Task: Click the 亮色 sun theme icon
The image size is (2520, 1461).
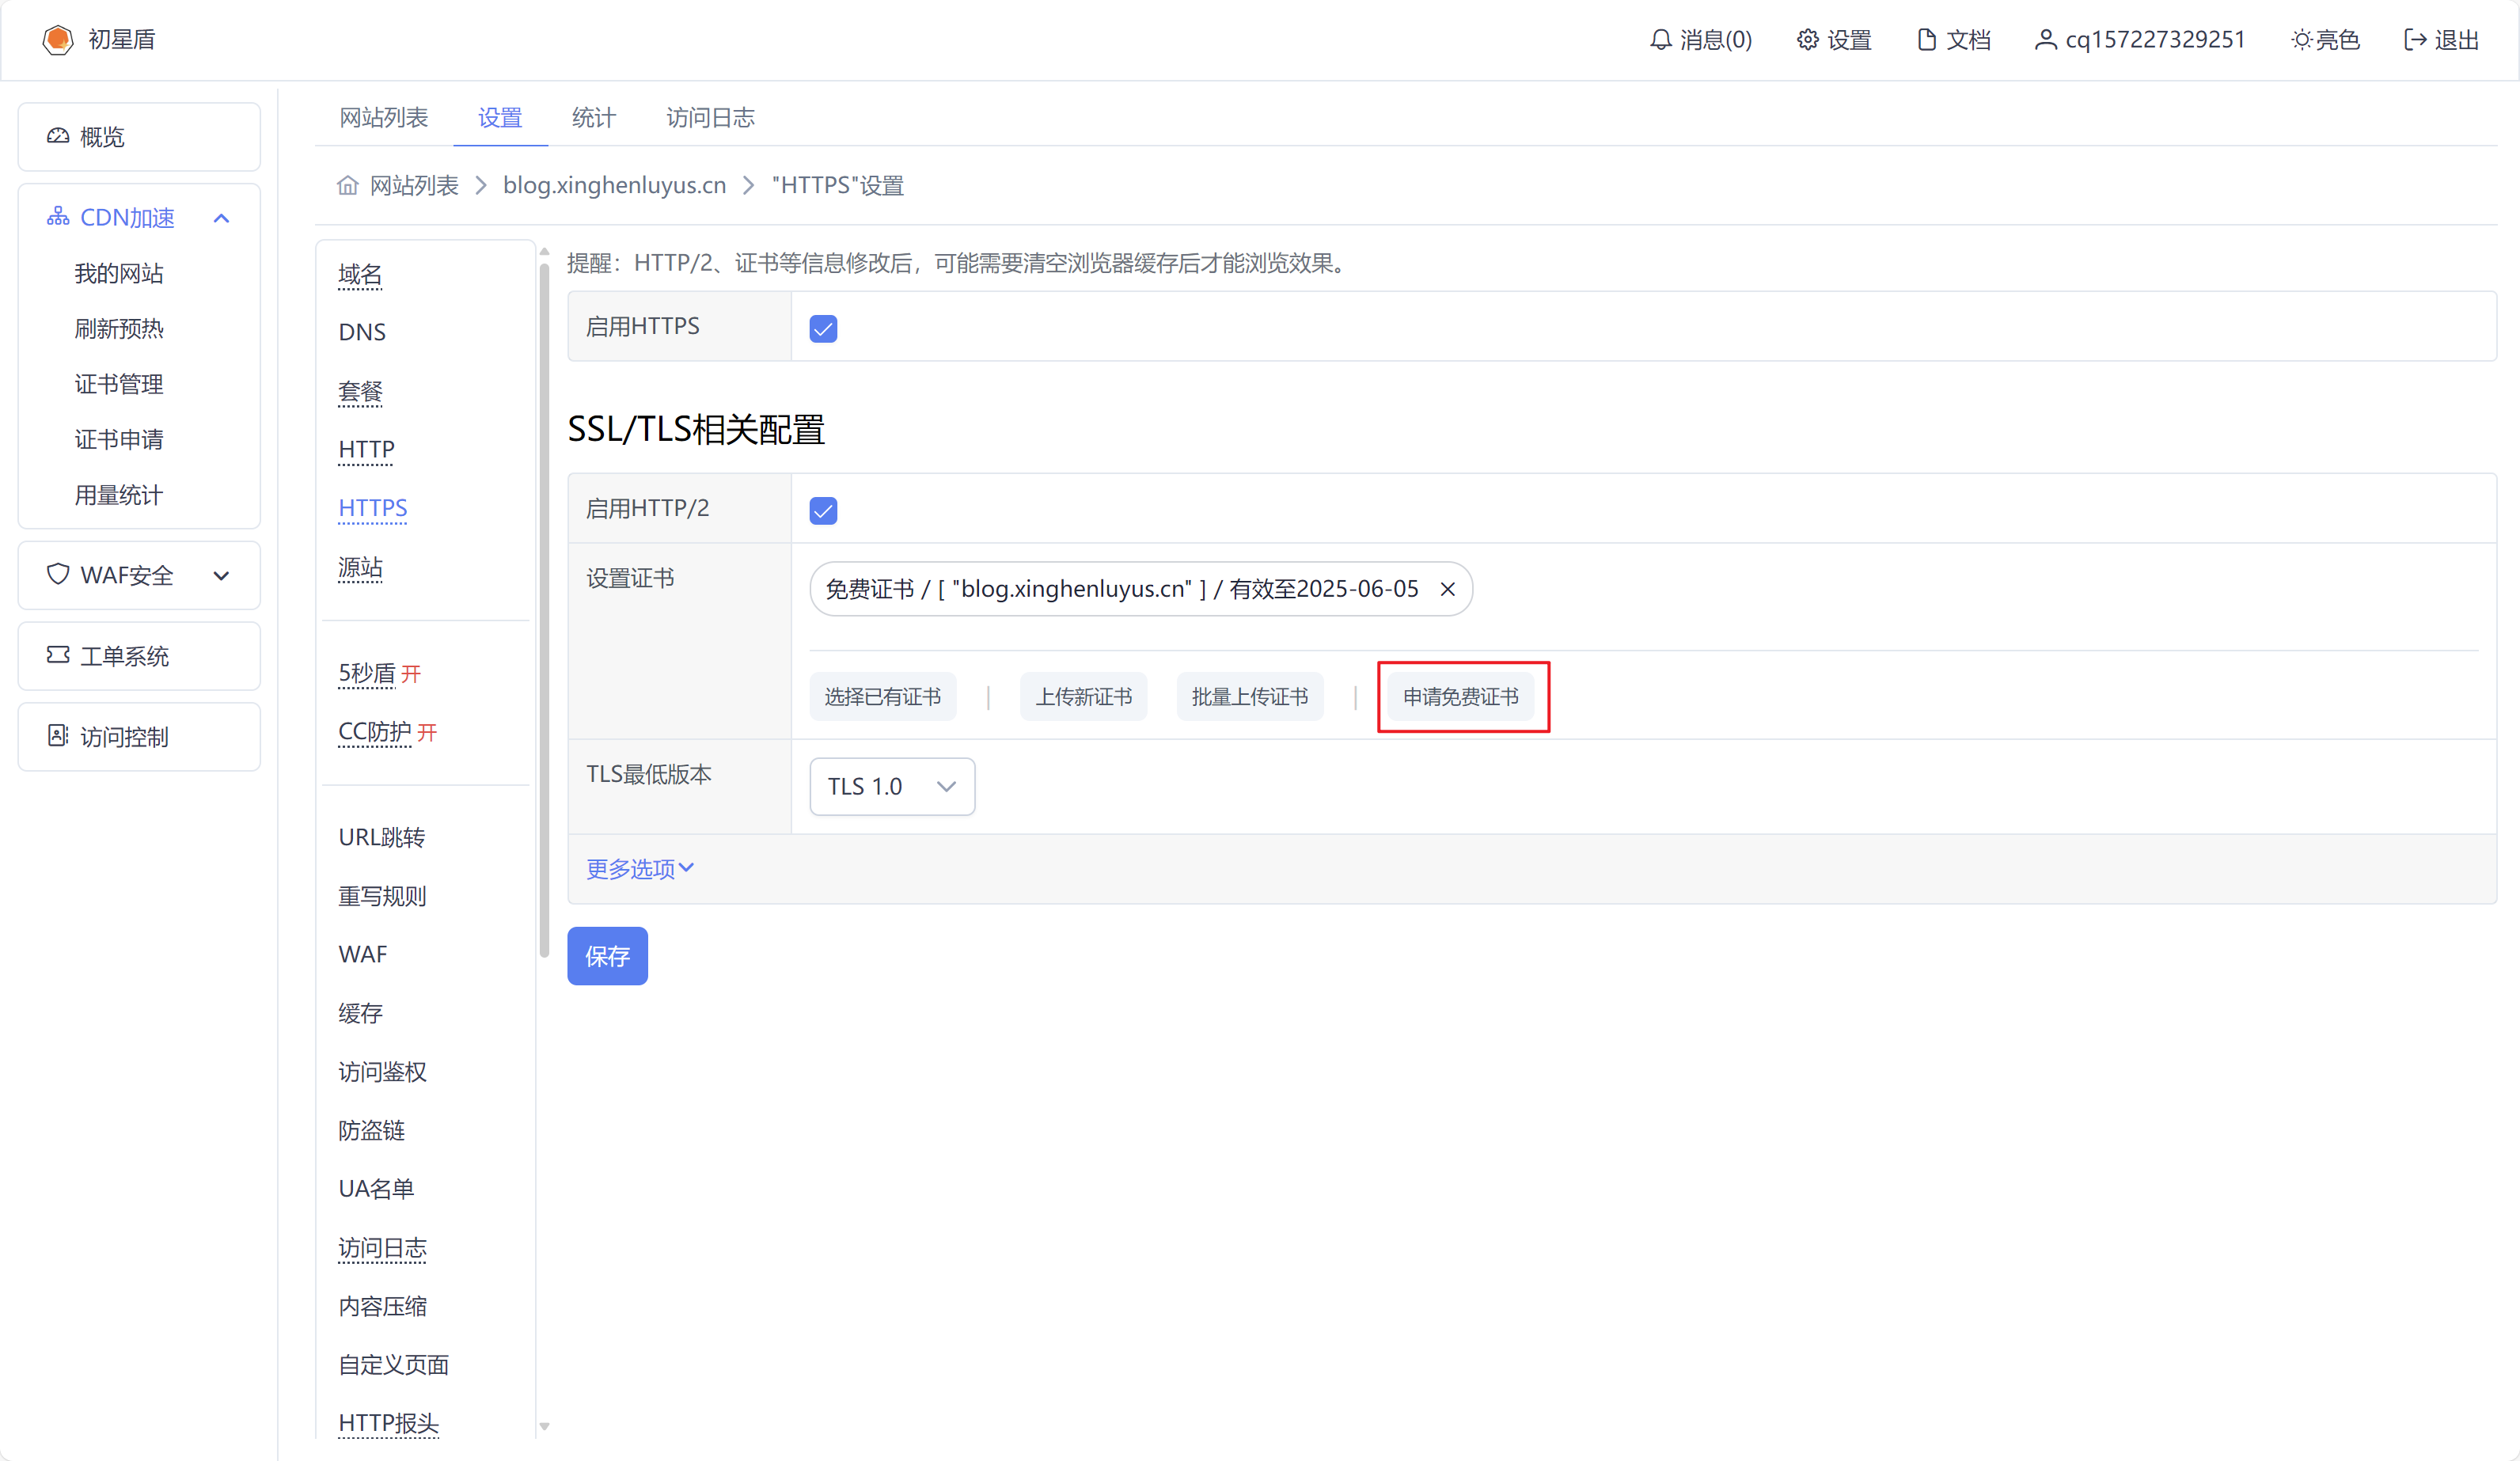Action: (2301, 40)
